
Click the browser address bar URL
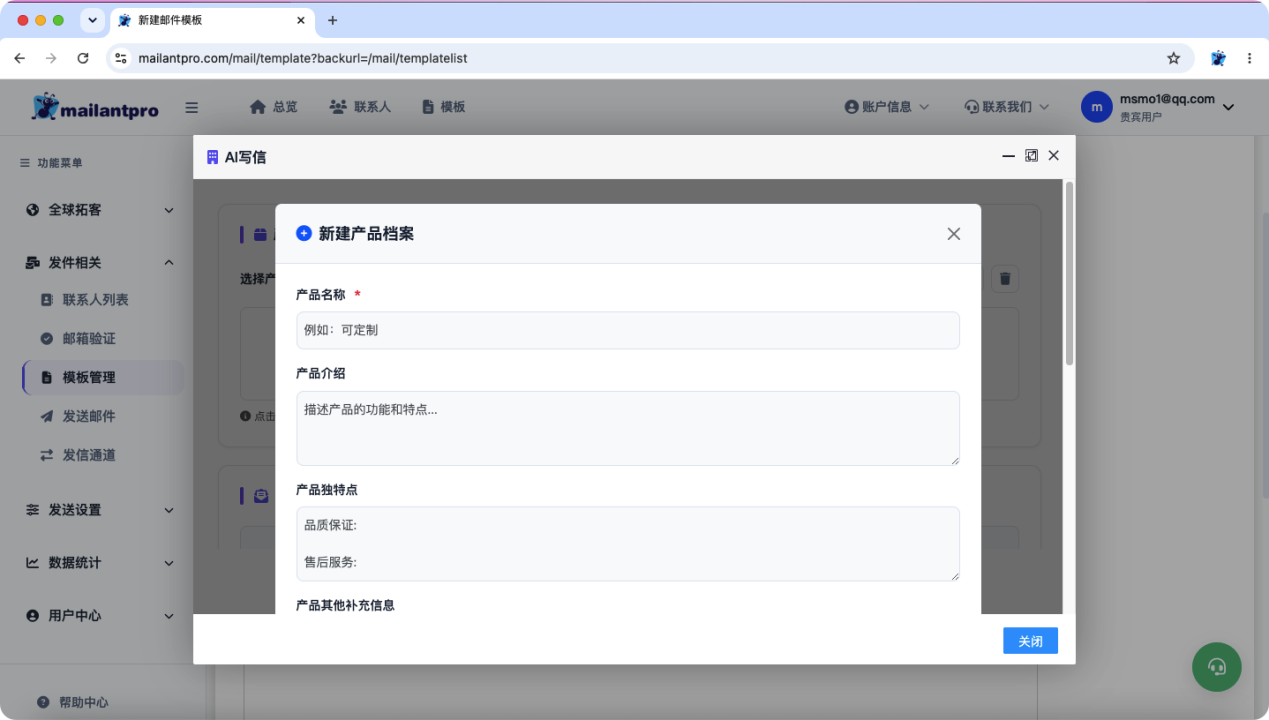[x=302, y=58]
